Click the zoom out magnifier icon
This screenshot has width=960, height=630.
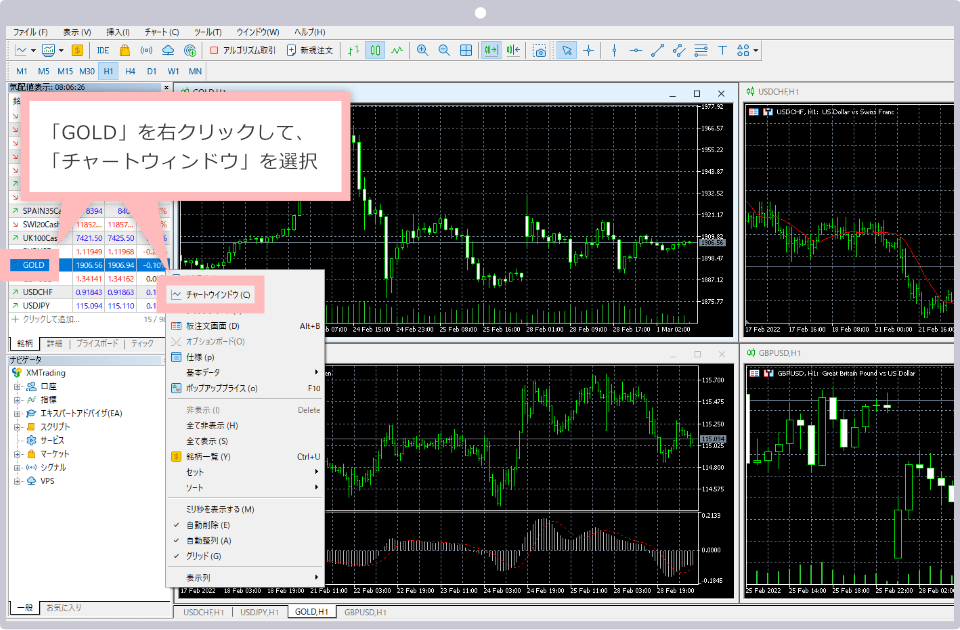click(444, 50)
